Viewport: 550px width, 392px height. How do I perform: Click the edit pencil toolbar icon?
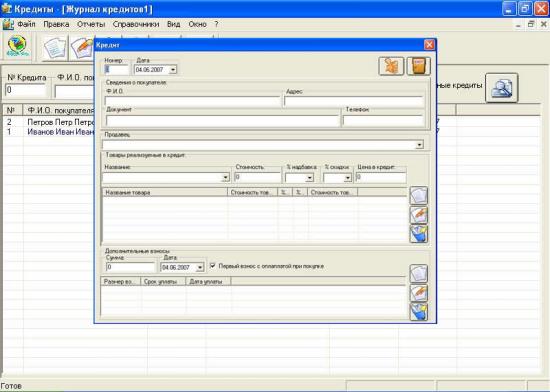click(x=82, y=48)
